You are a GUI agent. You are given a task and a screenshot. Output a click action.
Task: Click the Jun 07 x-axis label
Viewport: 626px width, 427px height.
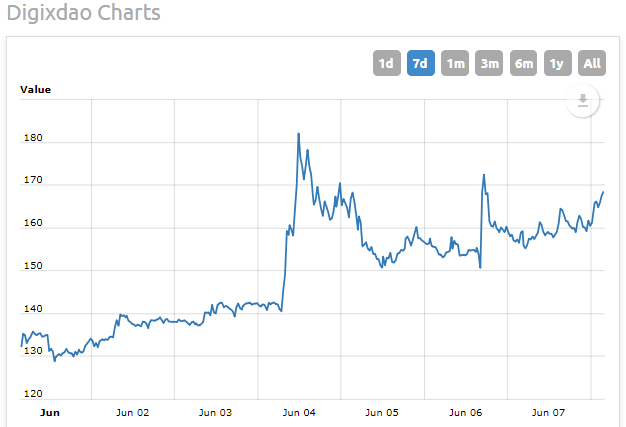point(548,413)
